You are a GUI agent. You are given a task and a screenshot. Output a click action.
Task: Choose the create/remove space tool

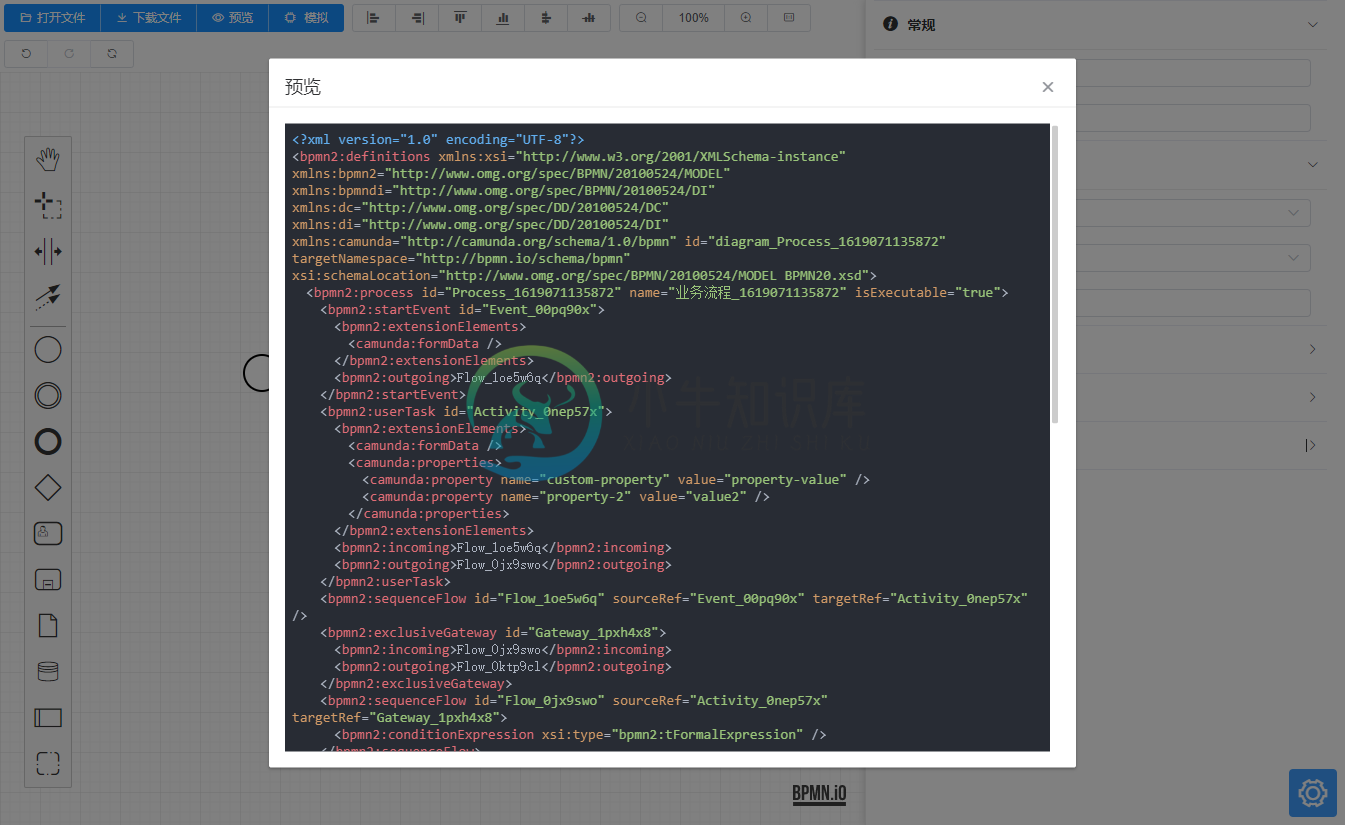click(x=48, y=252)
